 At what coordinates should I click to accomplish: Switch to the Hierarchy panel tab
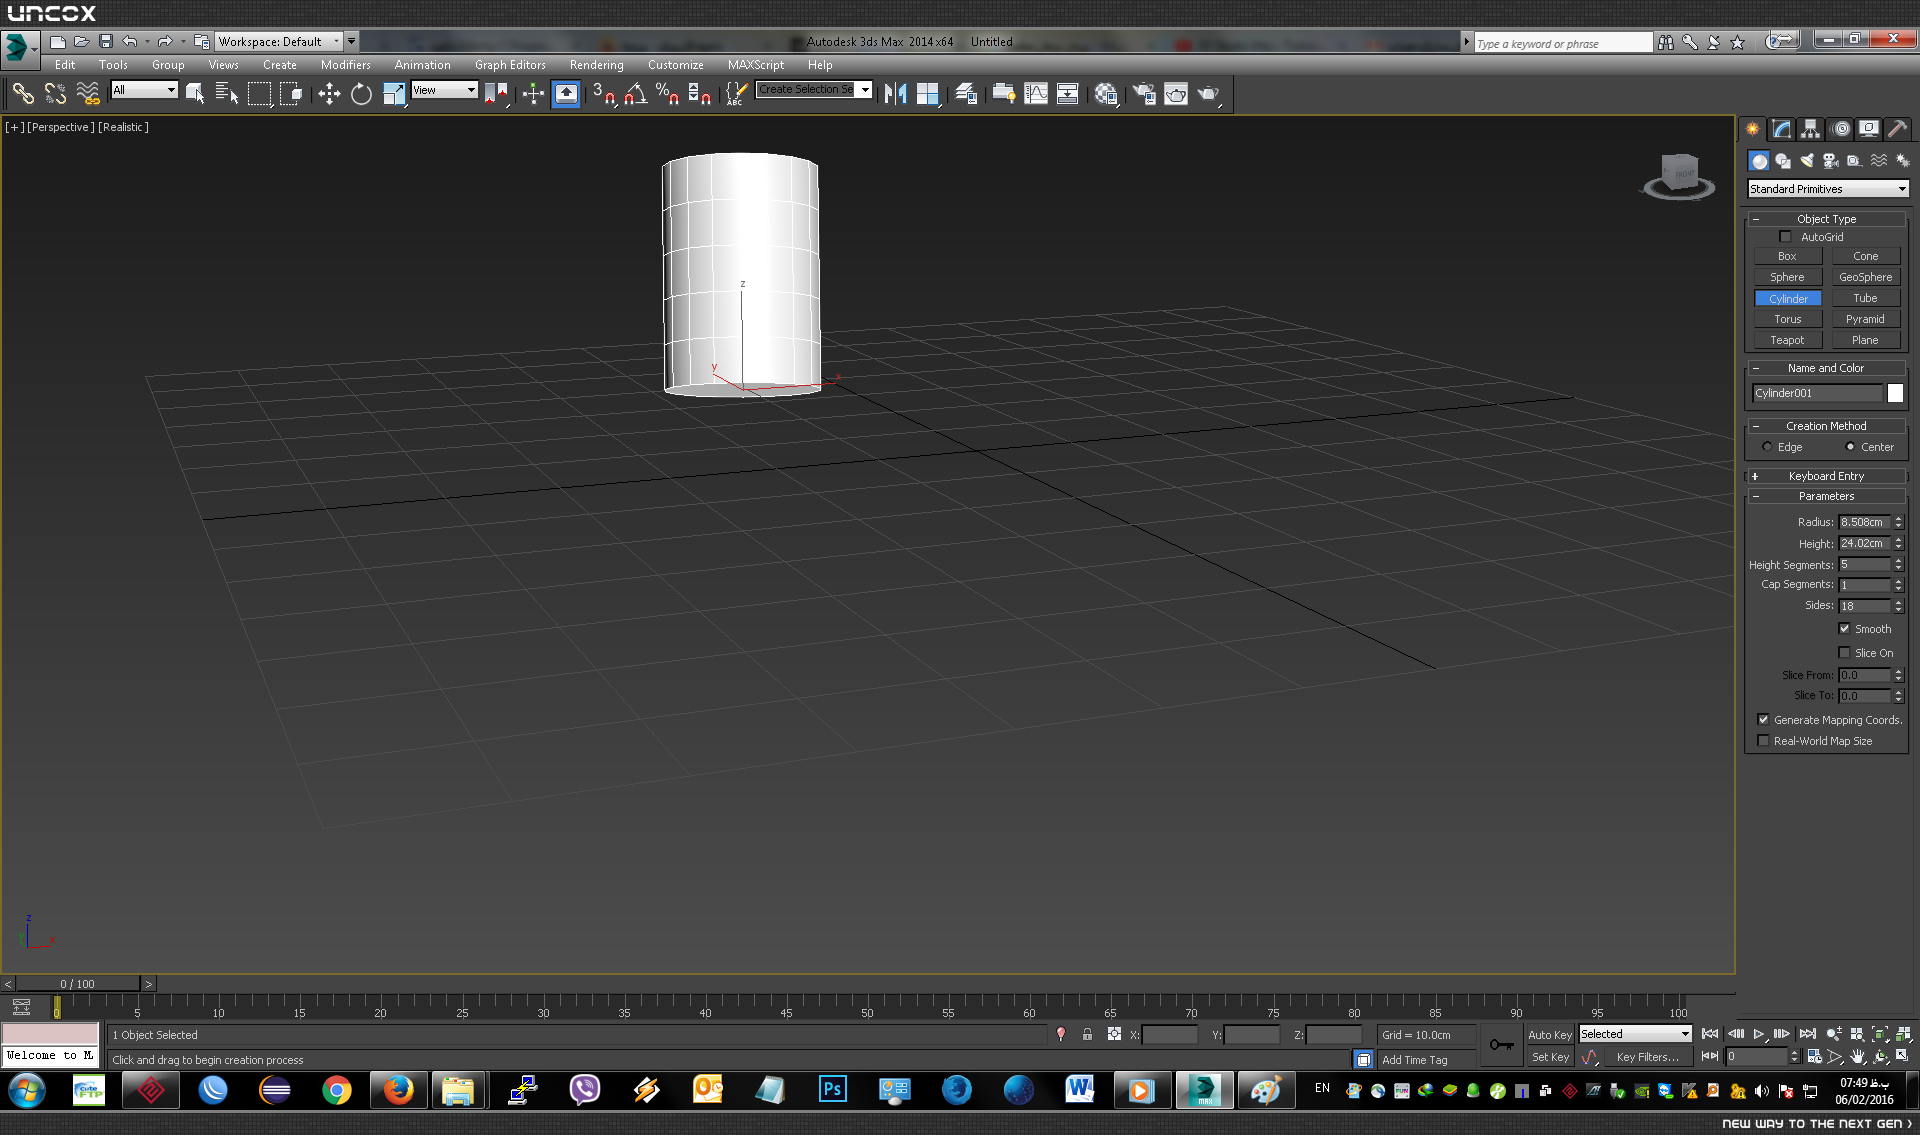point(1810,129)
